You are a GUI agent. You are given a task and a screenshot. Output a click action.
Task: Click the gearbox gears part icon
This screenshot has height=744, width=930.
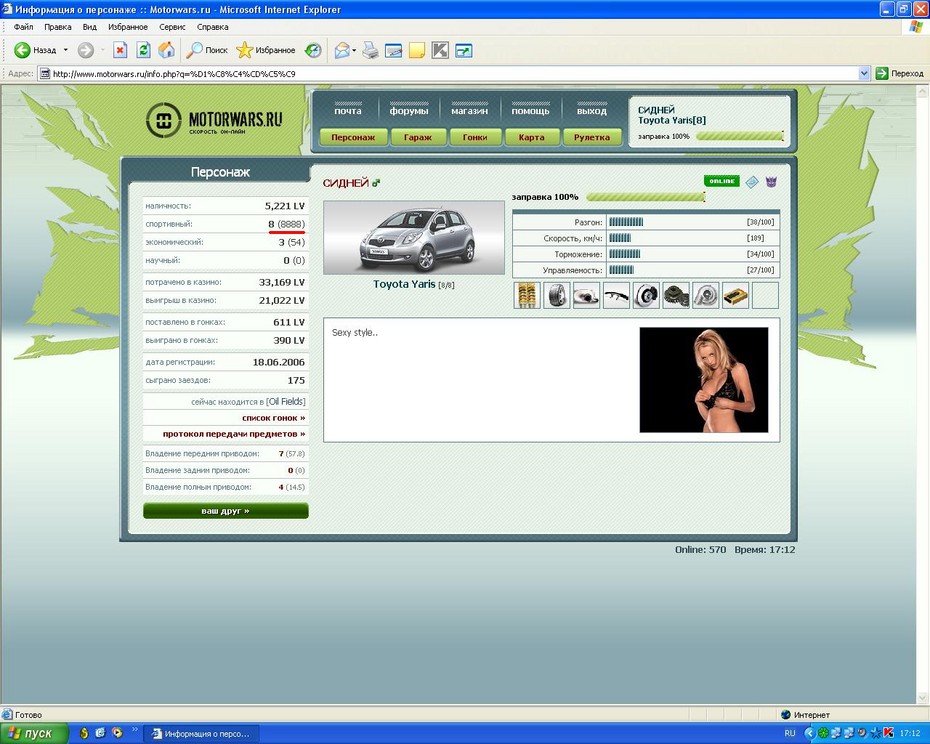tap(676, 295)
